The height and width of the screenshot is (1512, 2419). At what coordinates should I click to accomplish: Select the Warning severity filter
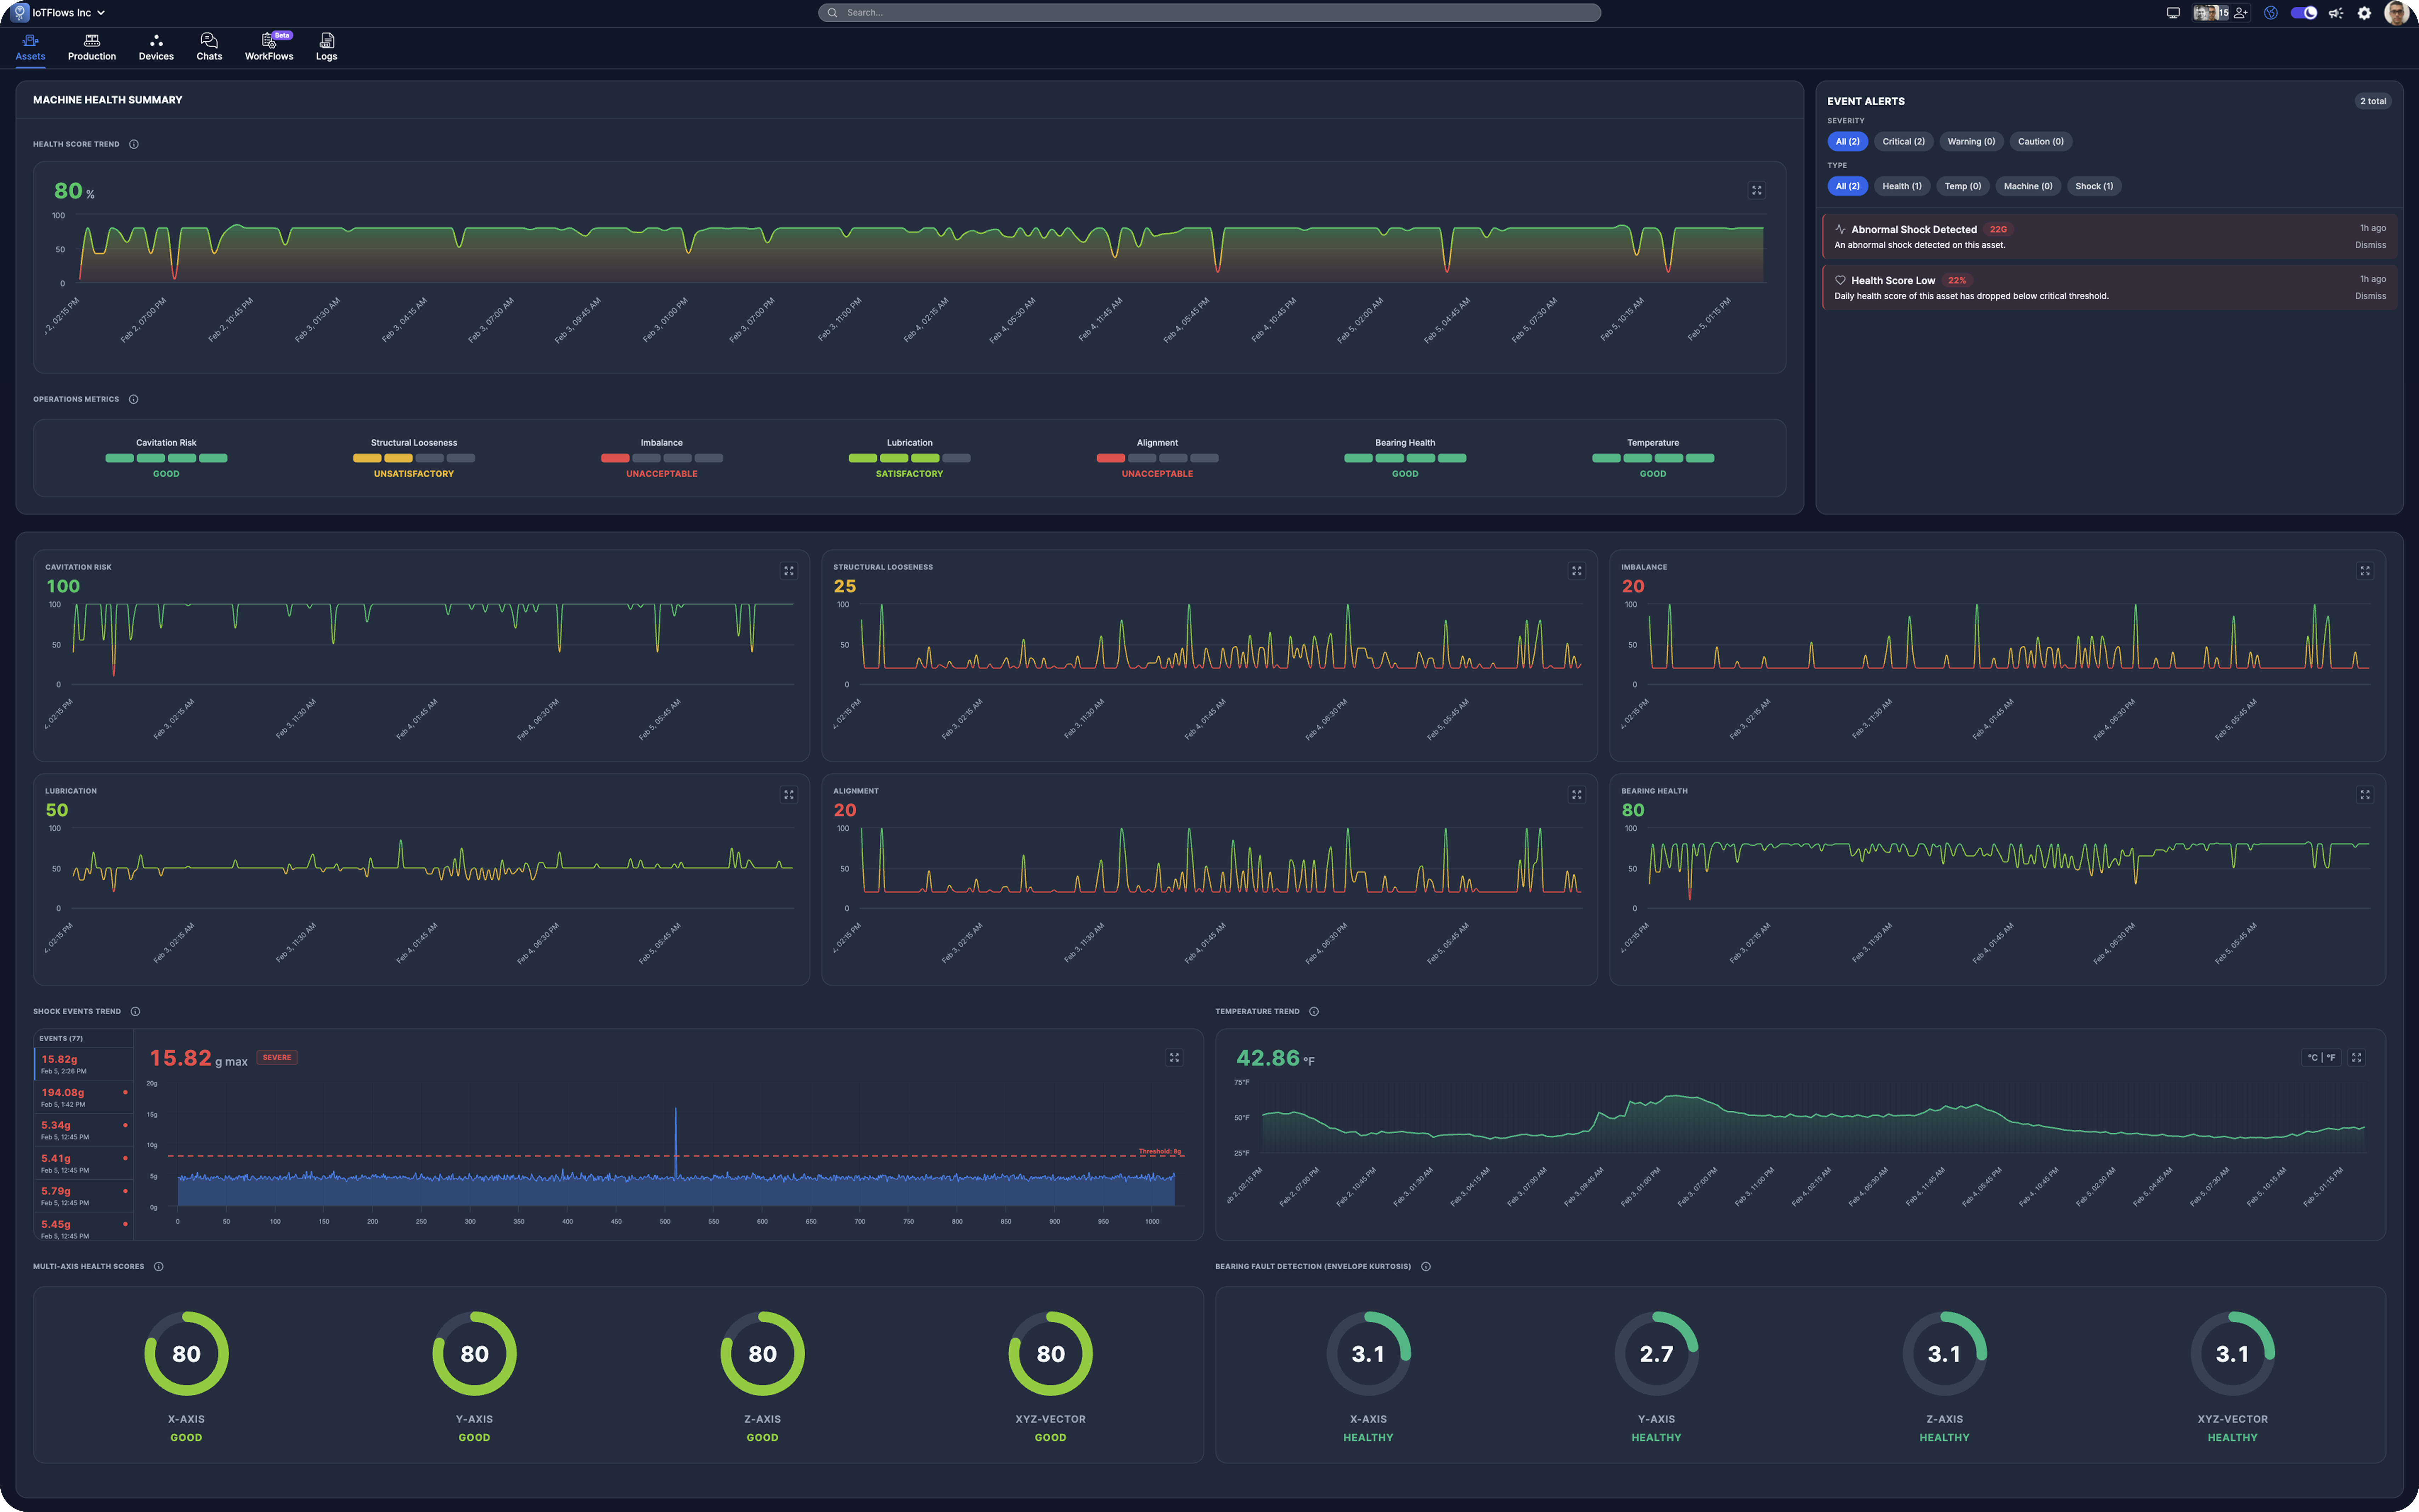1970,141
